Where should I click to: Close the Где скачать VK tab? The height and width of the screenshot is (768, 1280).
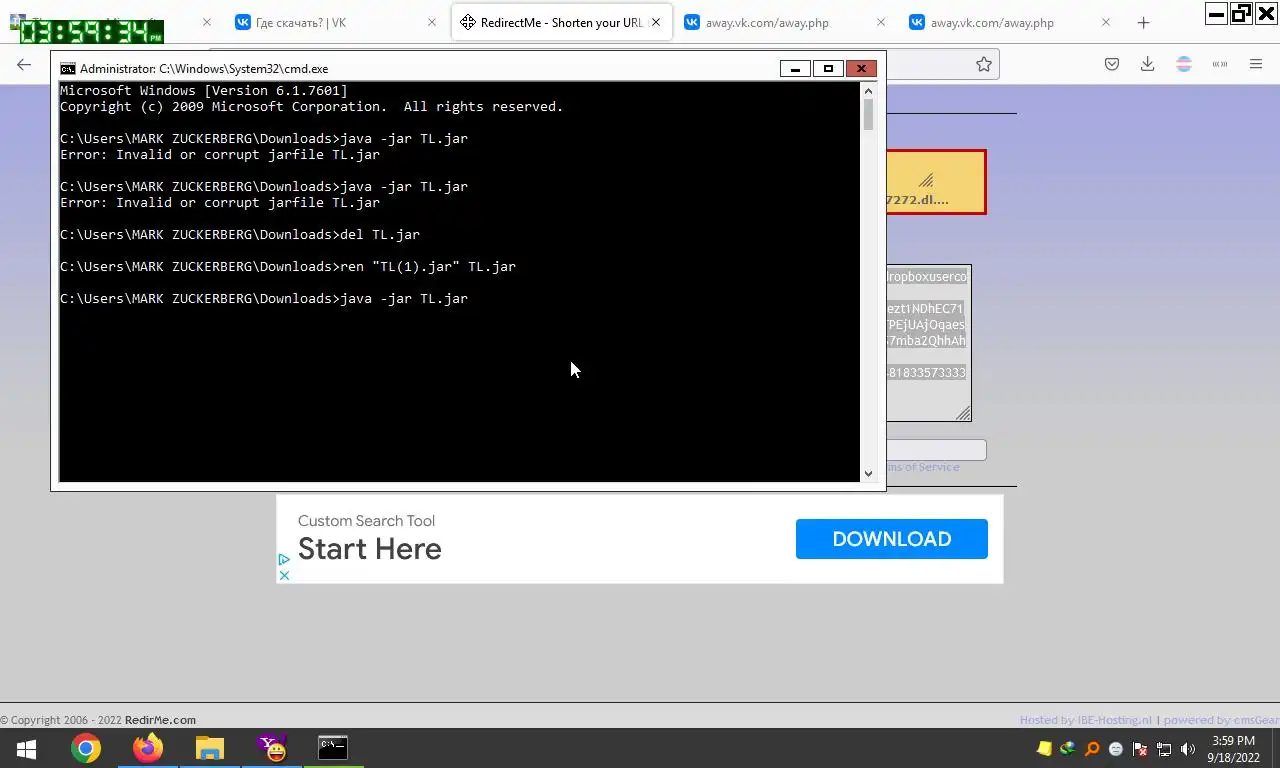click(x=432, y=22)
